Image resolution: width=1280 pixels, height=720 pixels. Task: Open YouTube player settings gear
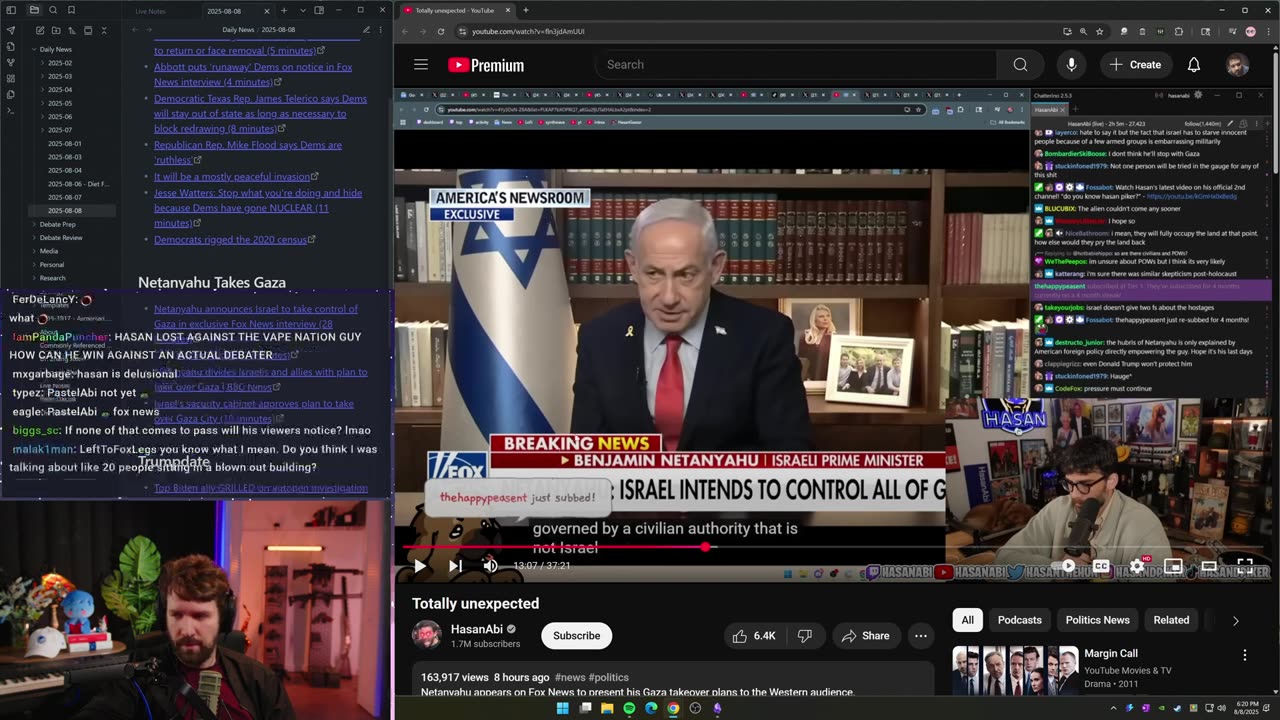tap(1137, 566)
